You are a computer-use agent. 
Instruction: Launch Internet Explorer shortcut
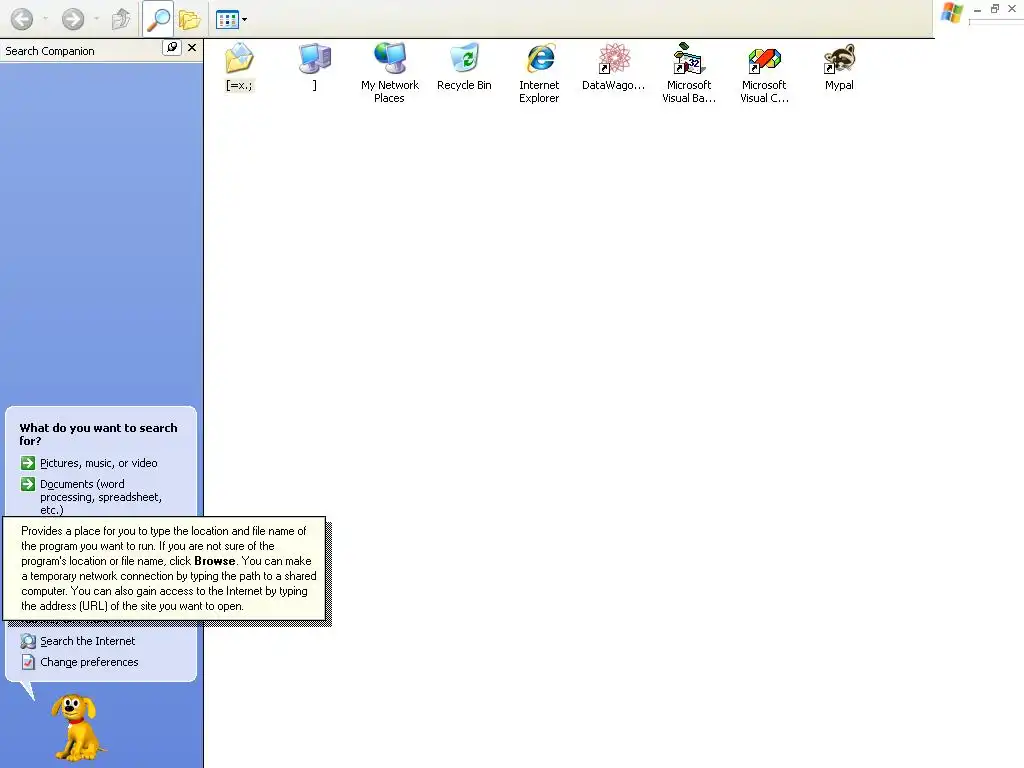tap(539, 73)
